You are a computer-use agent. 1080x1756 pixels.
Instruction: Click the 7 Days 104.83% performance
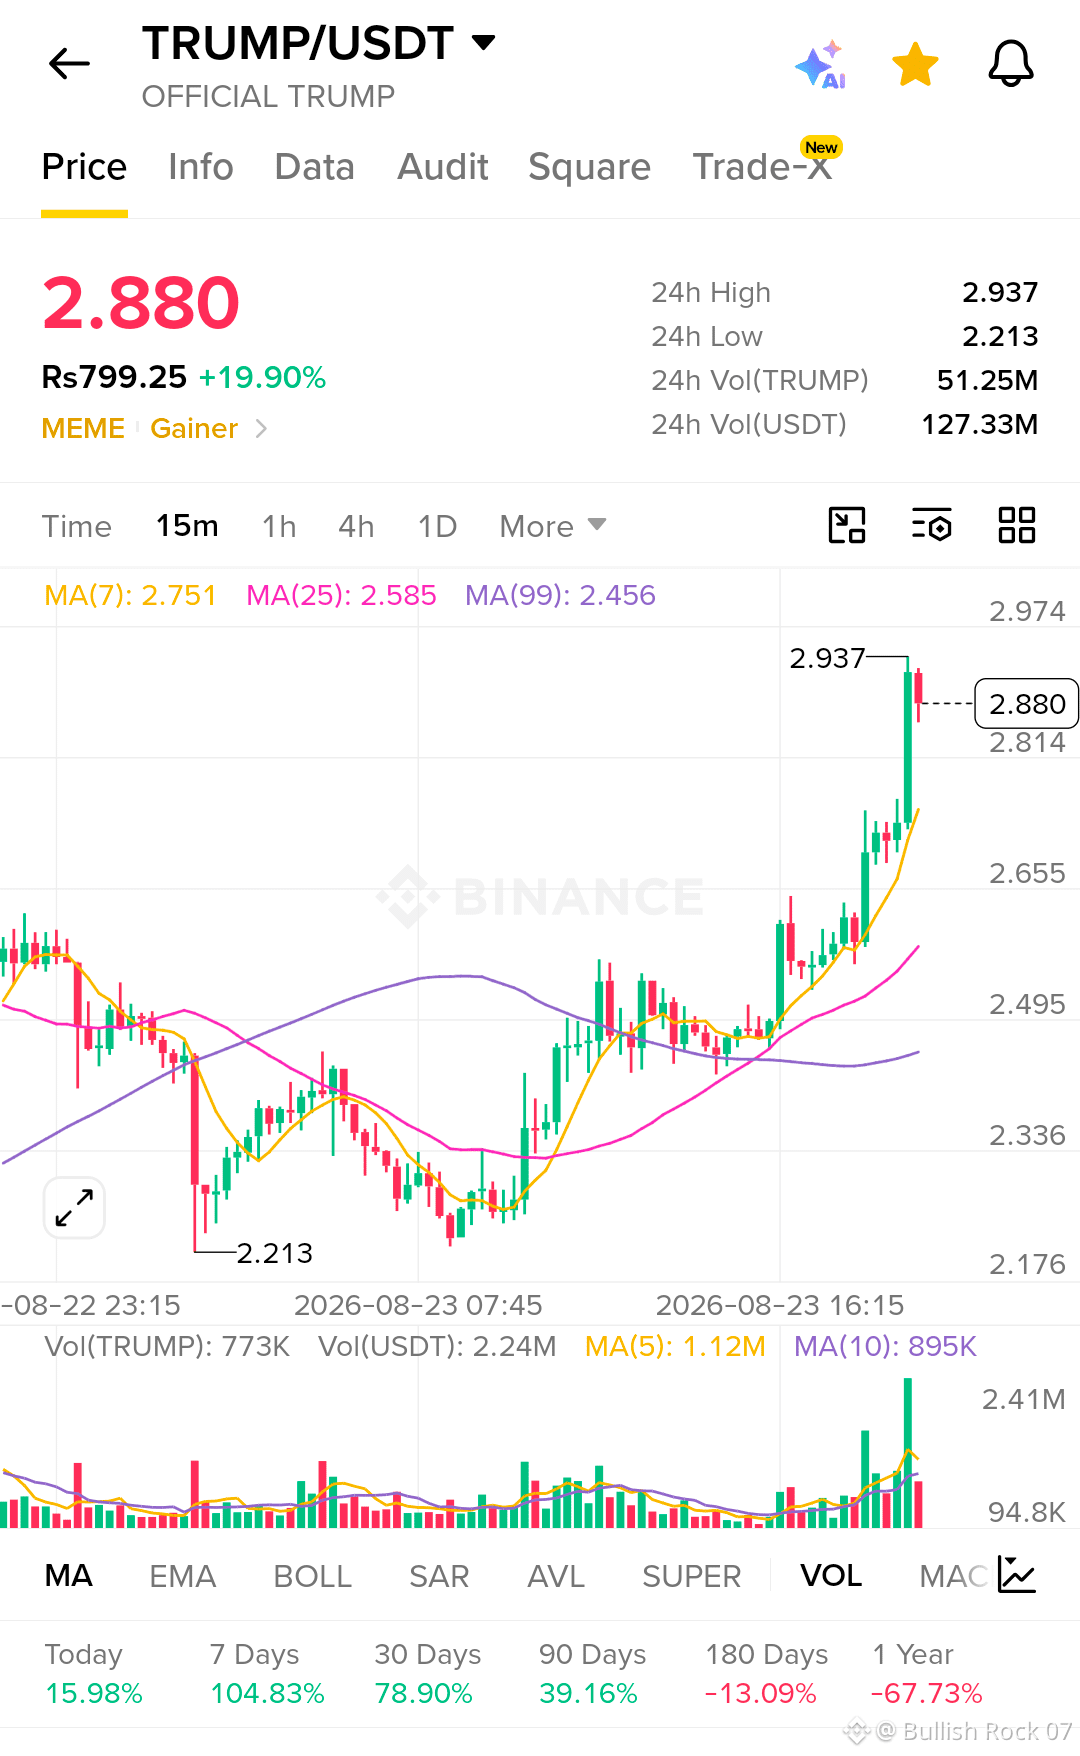pyautogui.click(x=267, y=1673)
